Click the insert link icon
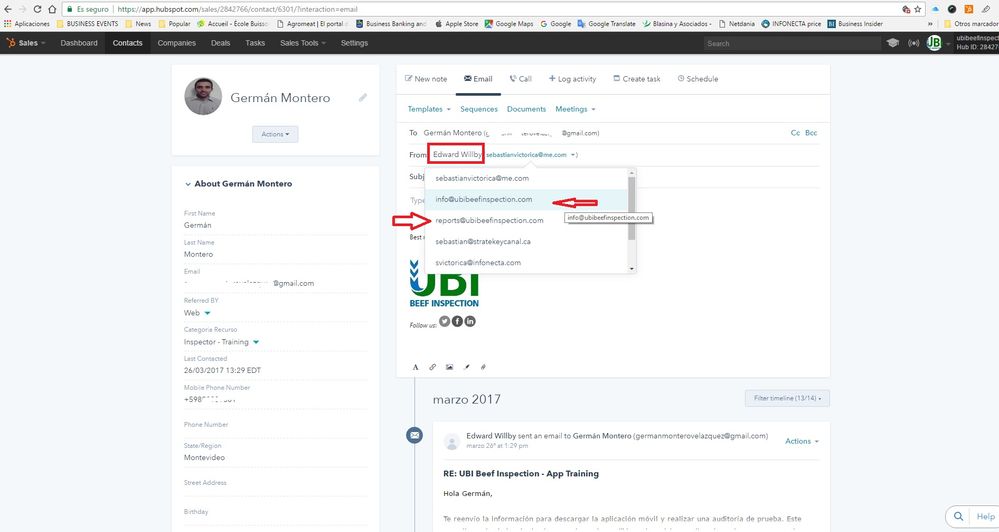This screenshot has width=999, height=532. click(433, 367)
